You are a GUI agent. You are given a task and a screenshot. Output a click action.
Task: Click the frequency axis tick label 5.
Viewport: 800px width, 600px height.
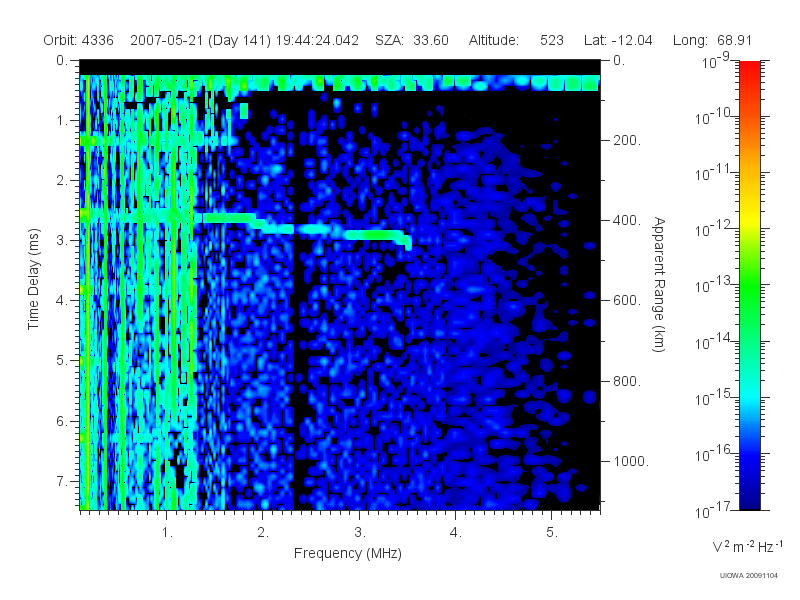(x=552, y=533)
